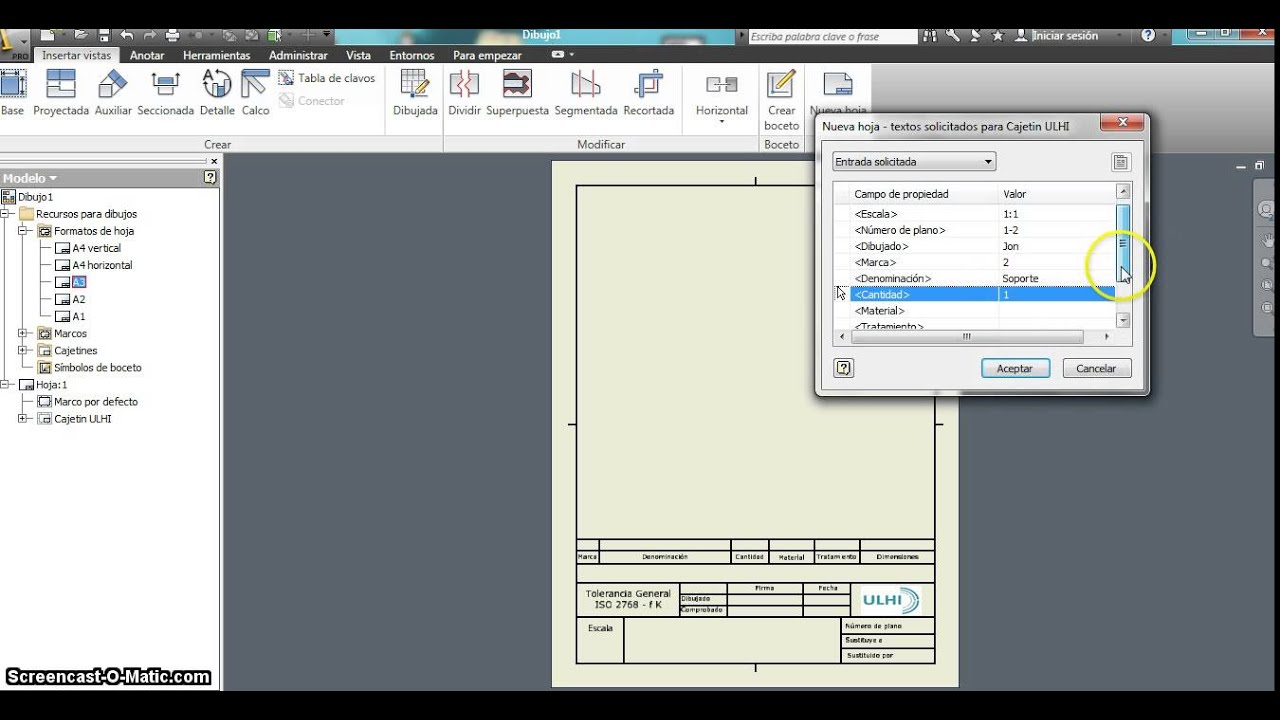Open the quick access toolbar customize arrow
Viewport: 1280px width, 720px height.
(326, 35)
